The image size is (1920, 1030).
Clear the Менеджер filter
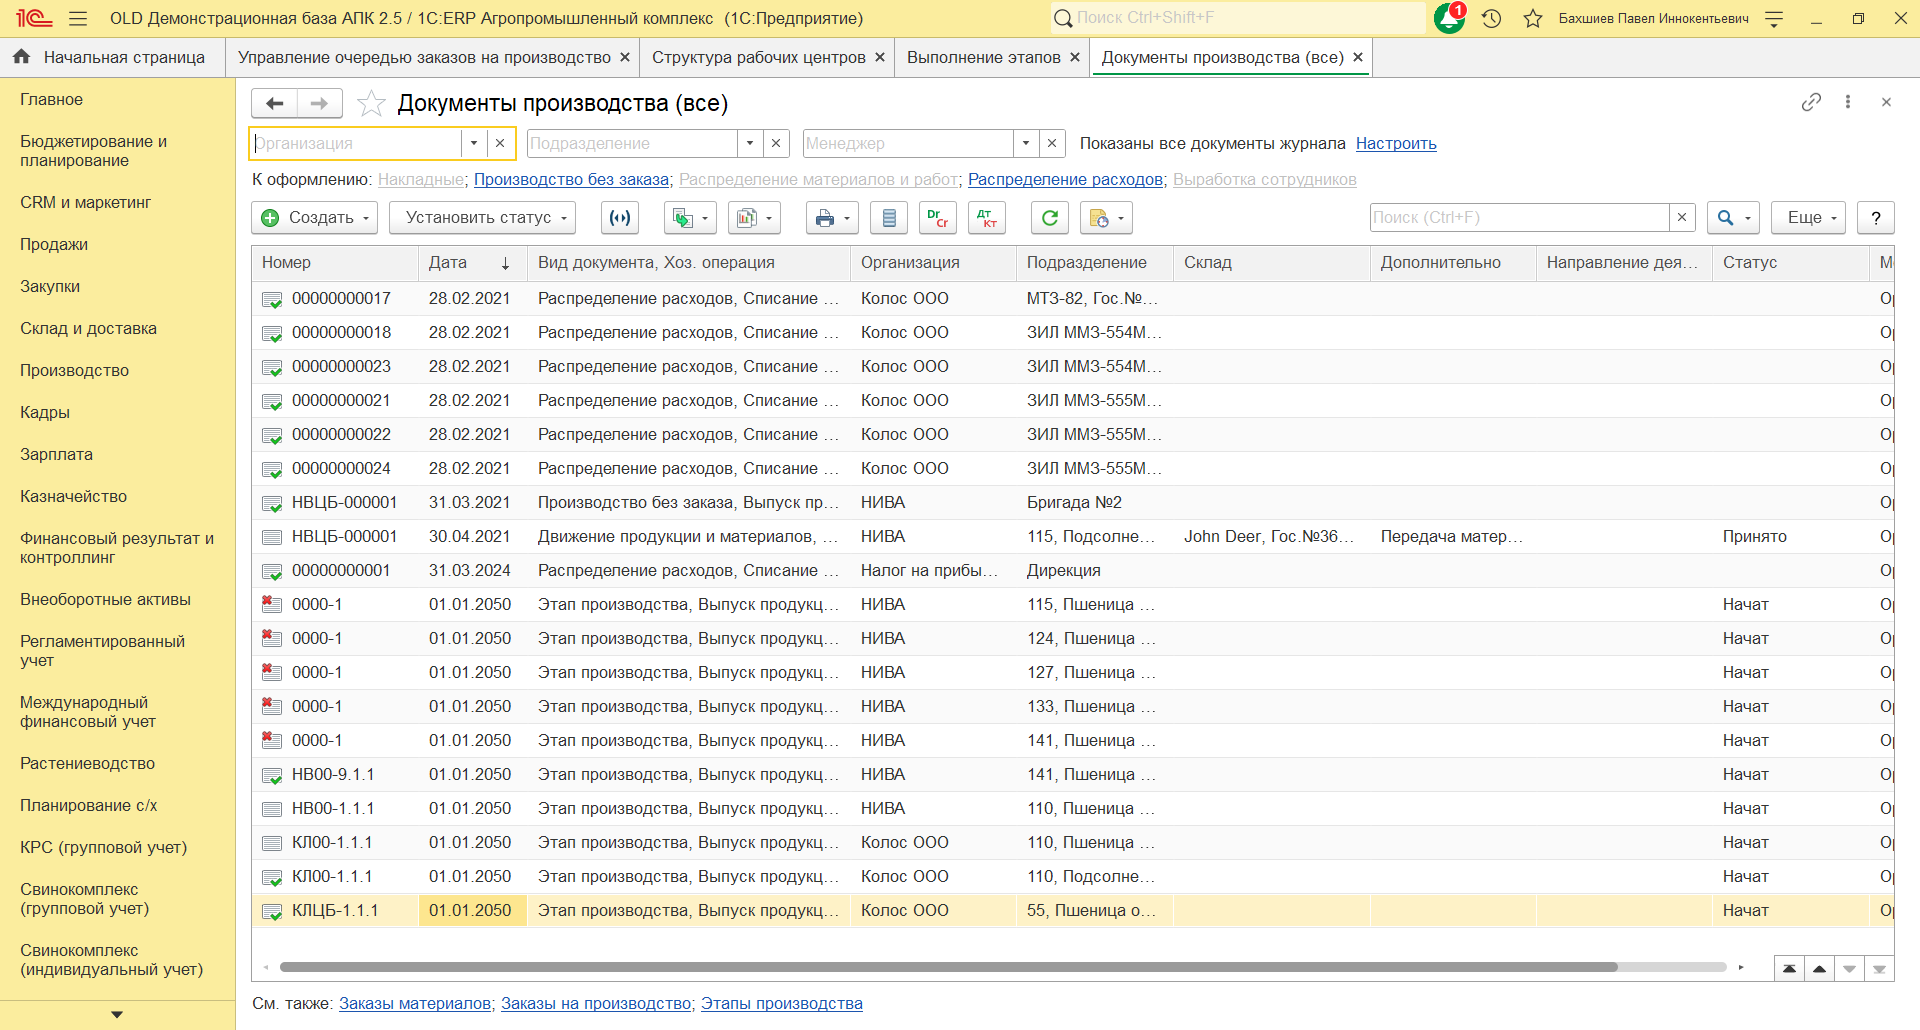coord(1052,143)
